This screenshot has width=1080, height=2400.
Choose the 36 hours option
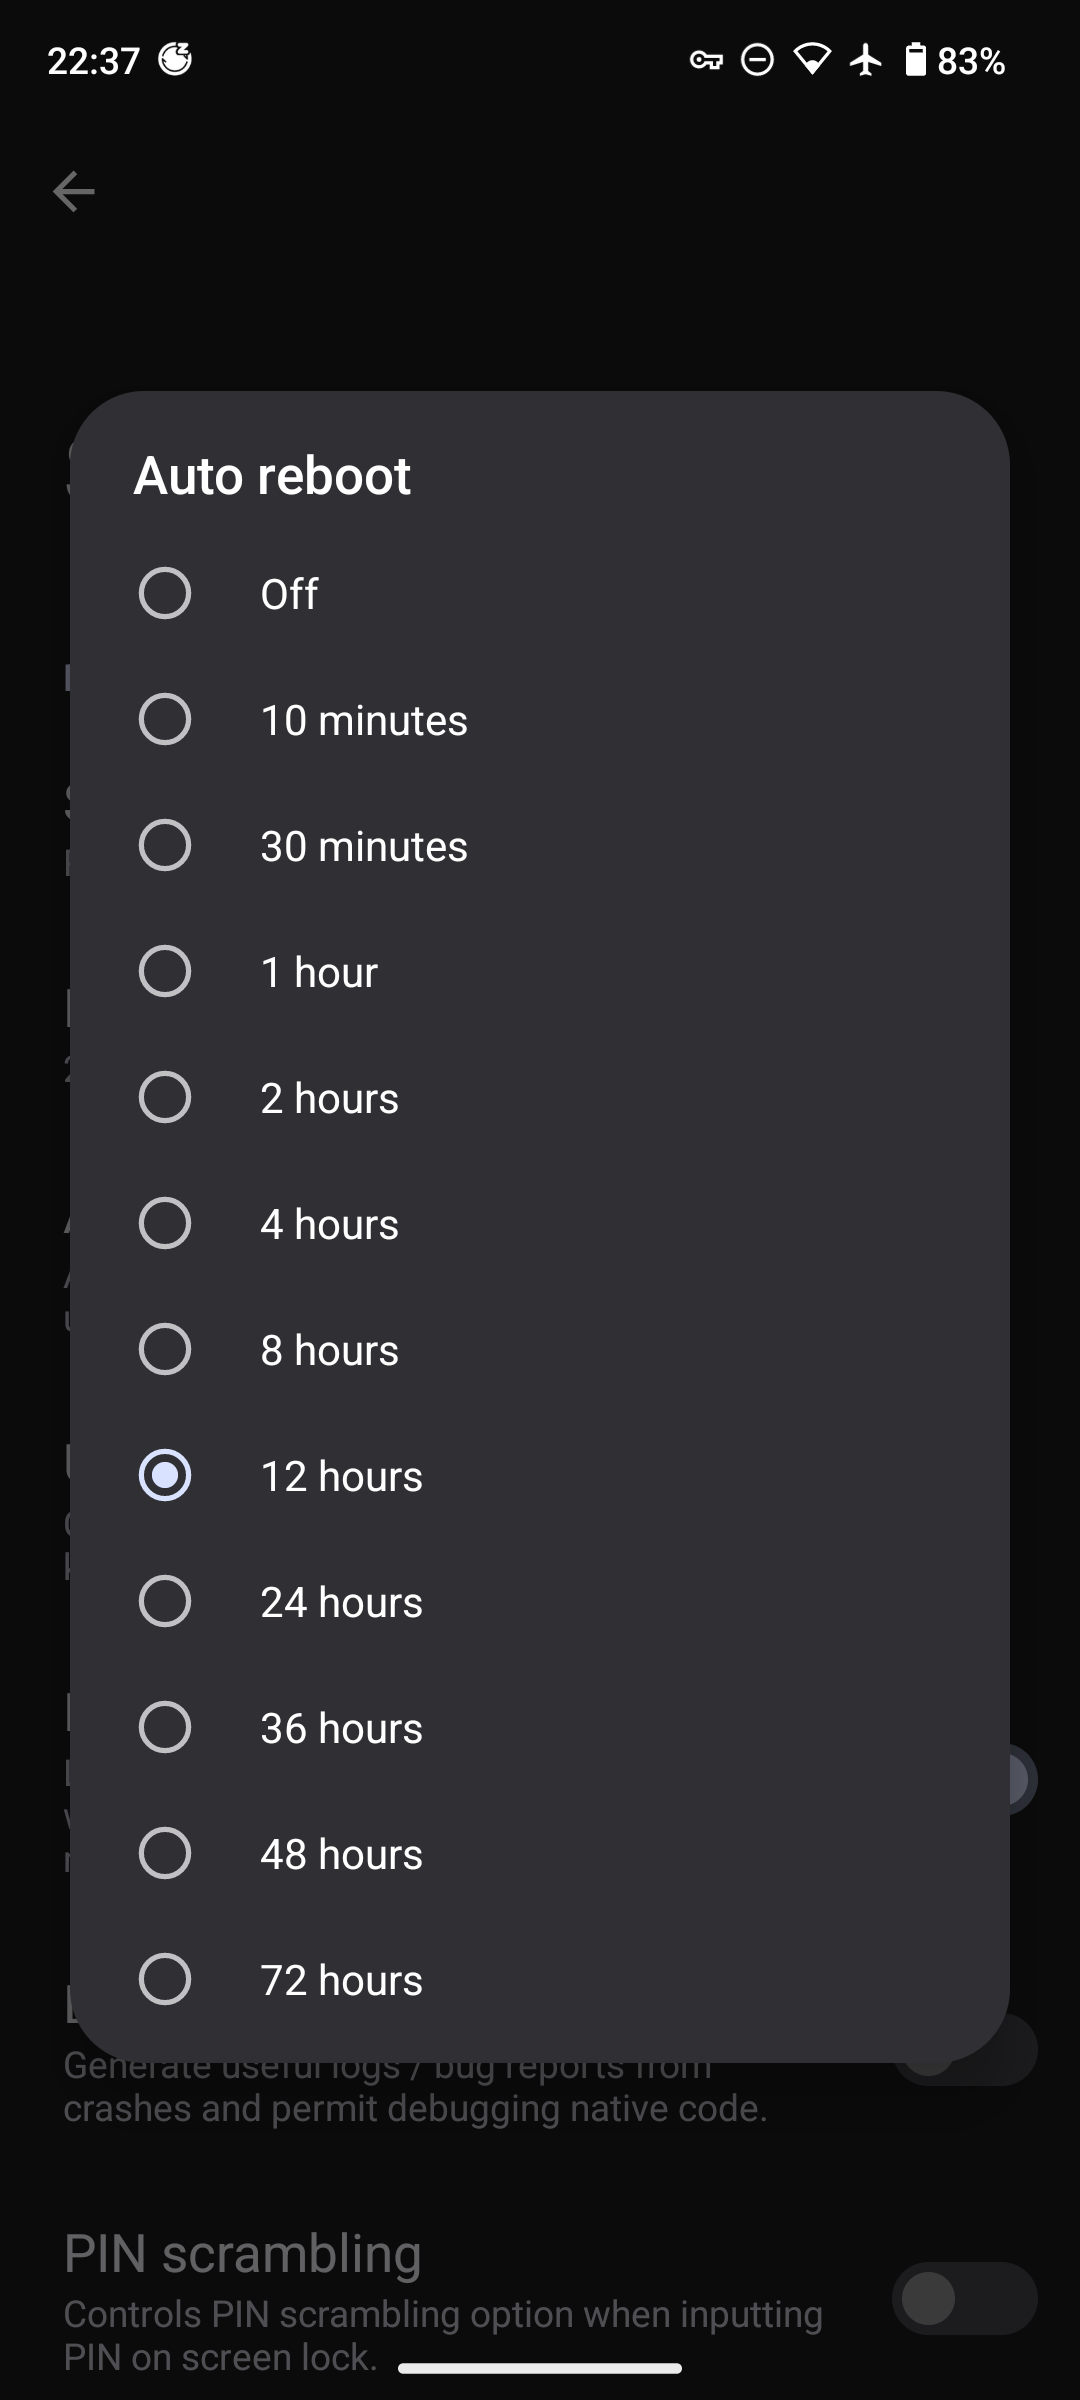point(540,1727)
